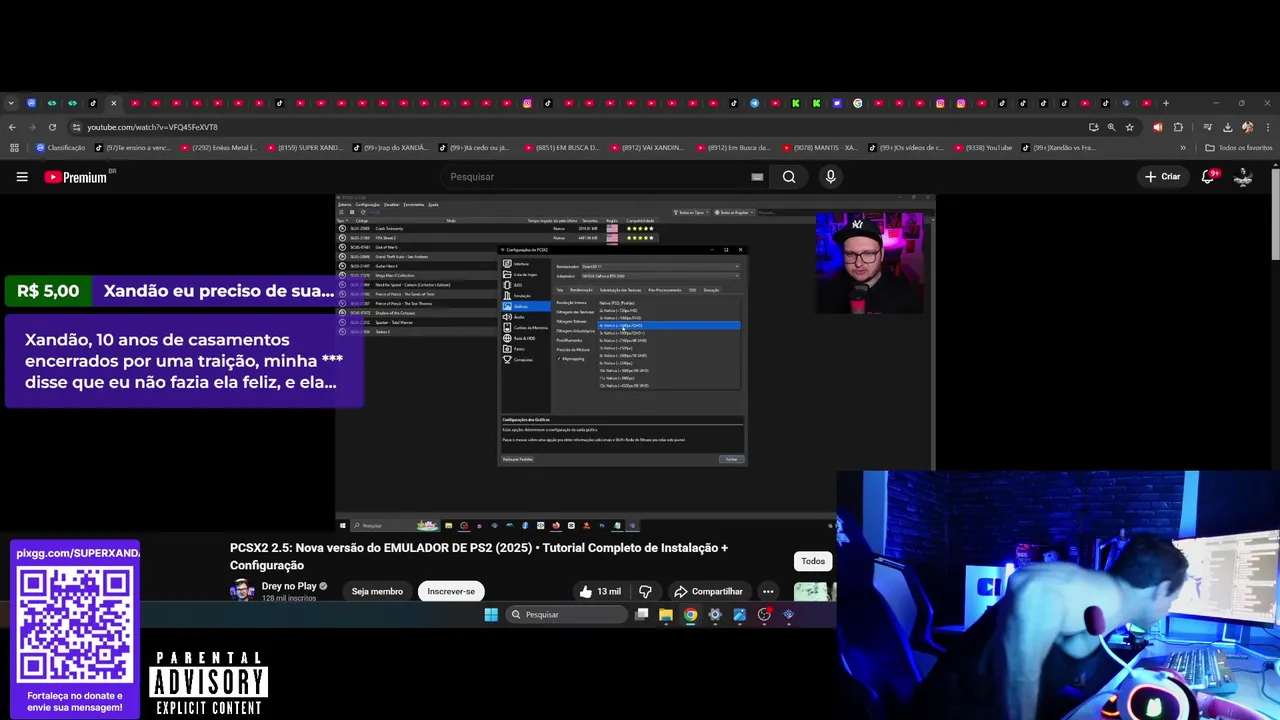Open Drey no Play channel avatar
This screenshot has height=720, width=1280.
(x=241, y=590)
